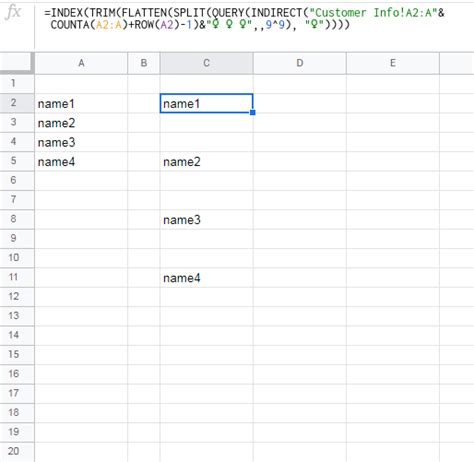
Task: Select row 19 header
Action: (x=17, y=432)
